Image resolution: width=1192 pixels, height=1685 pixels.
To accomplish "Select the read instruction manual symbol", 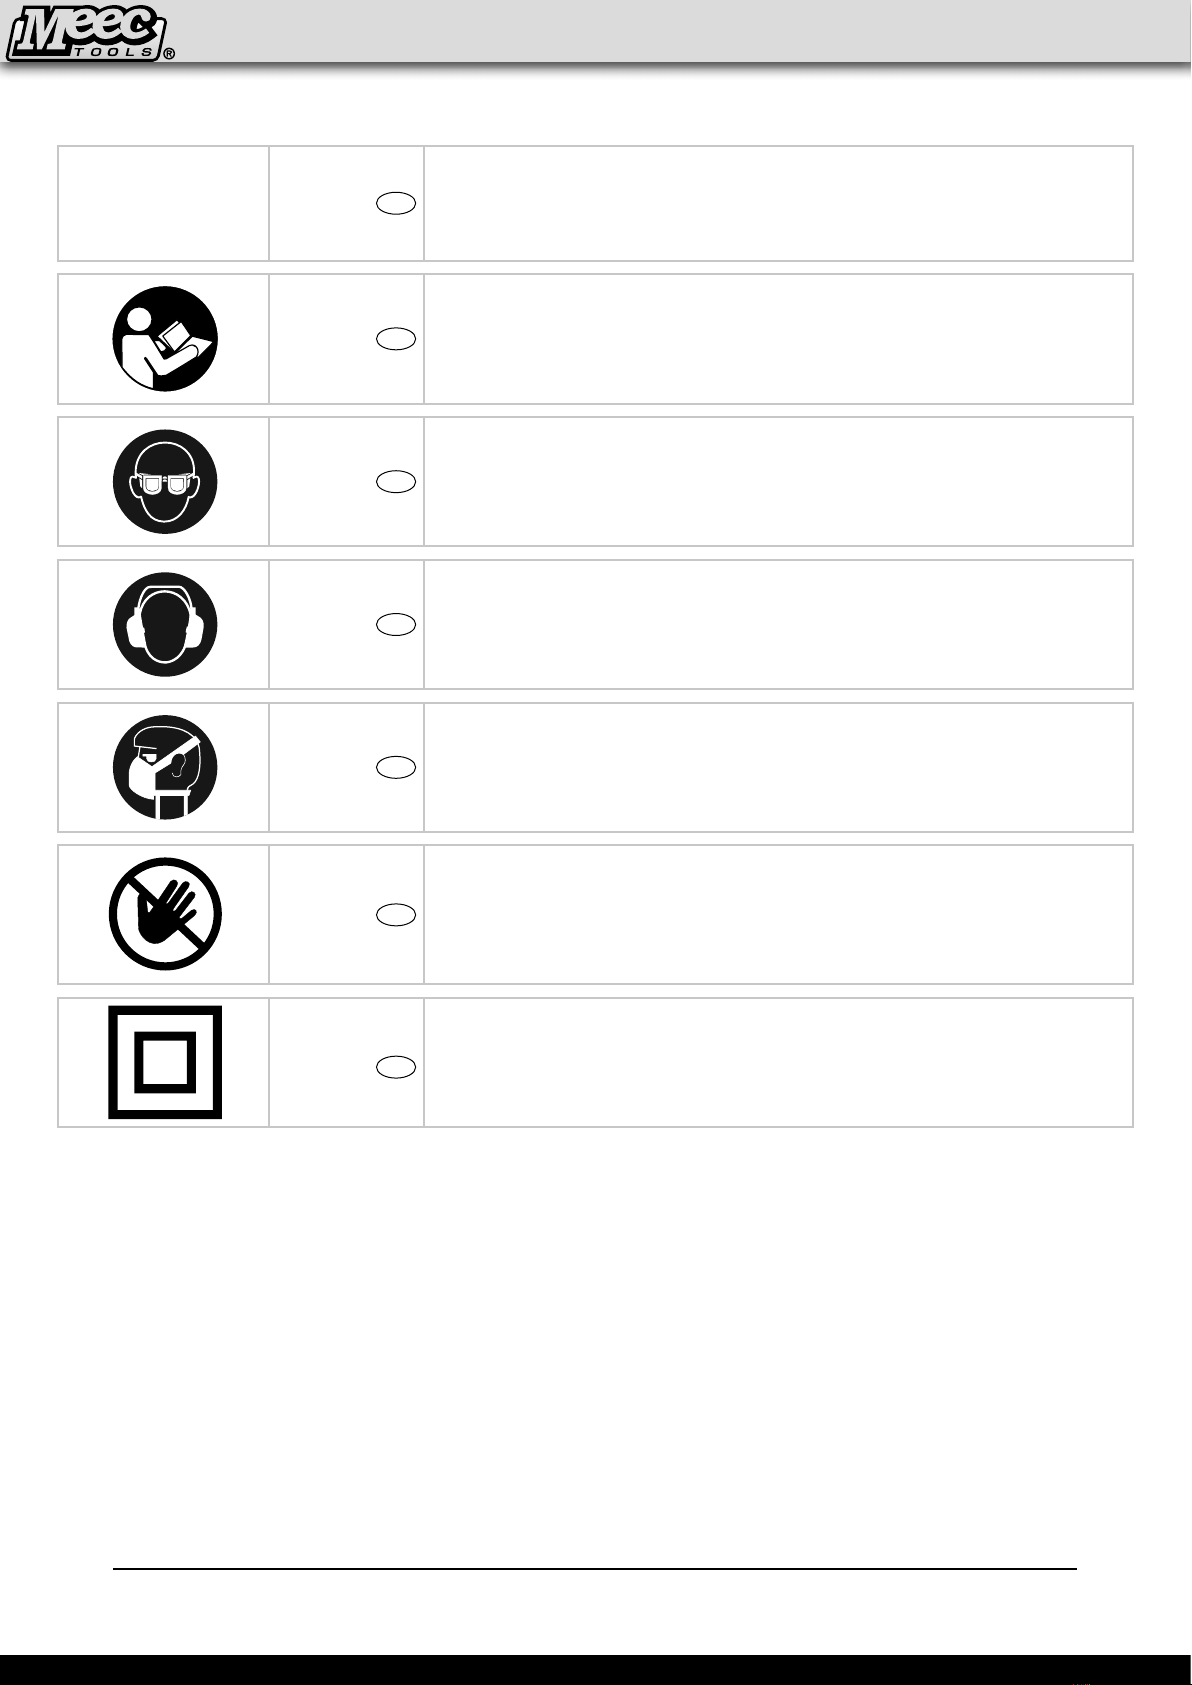I will 165,339.
